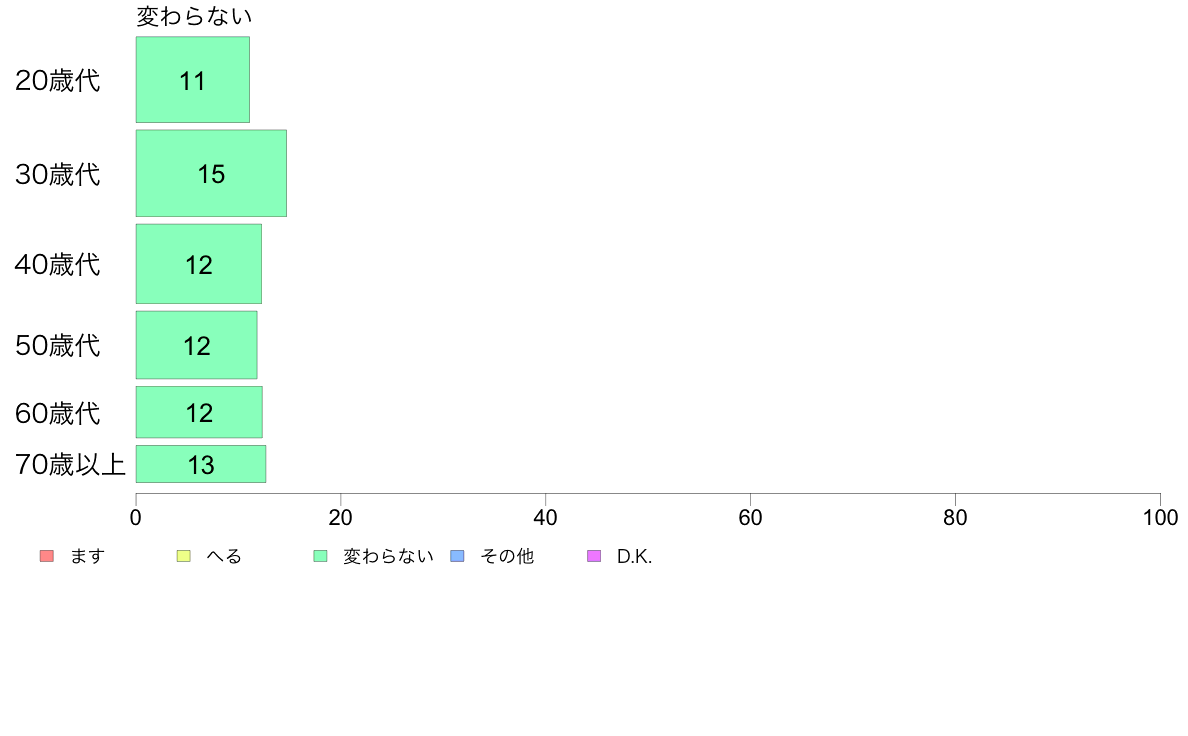This screenshot has width=1188, height=736.
Task: Click the red ます legend swatch
Action: tap(46, 556)
